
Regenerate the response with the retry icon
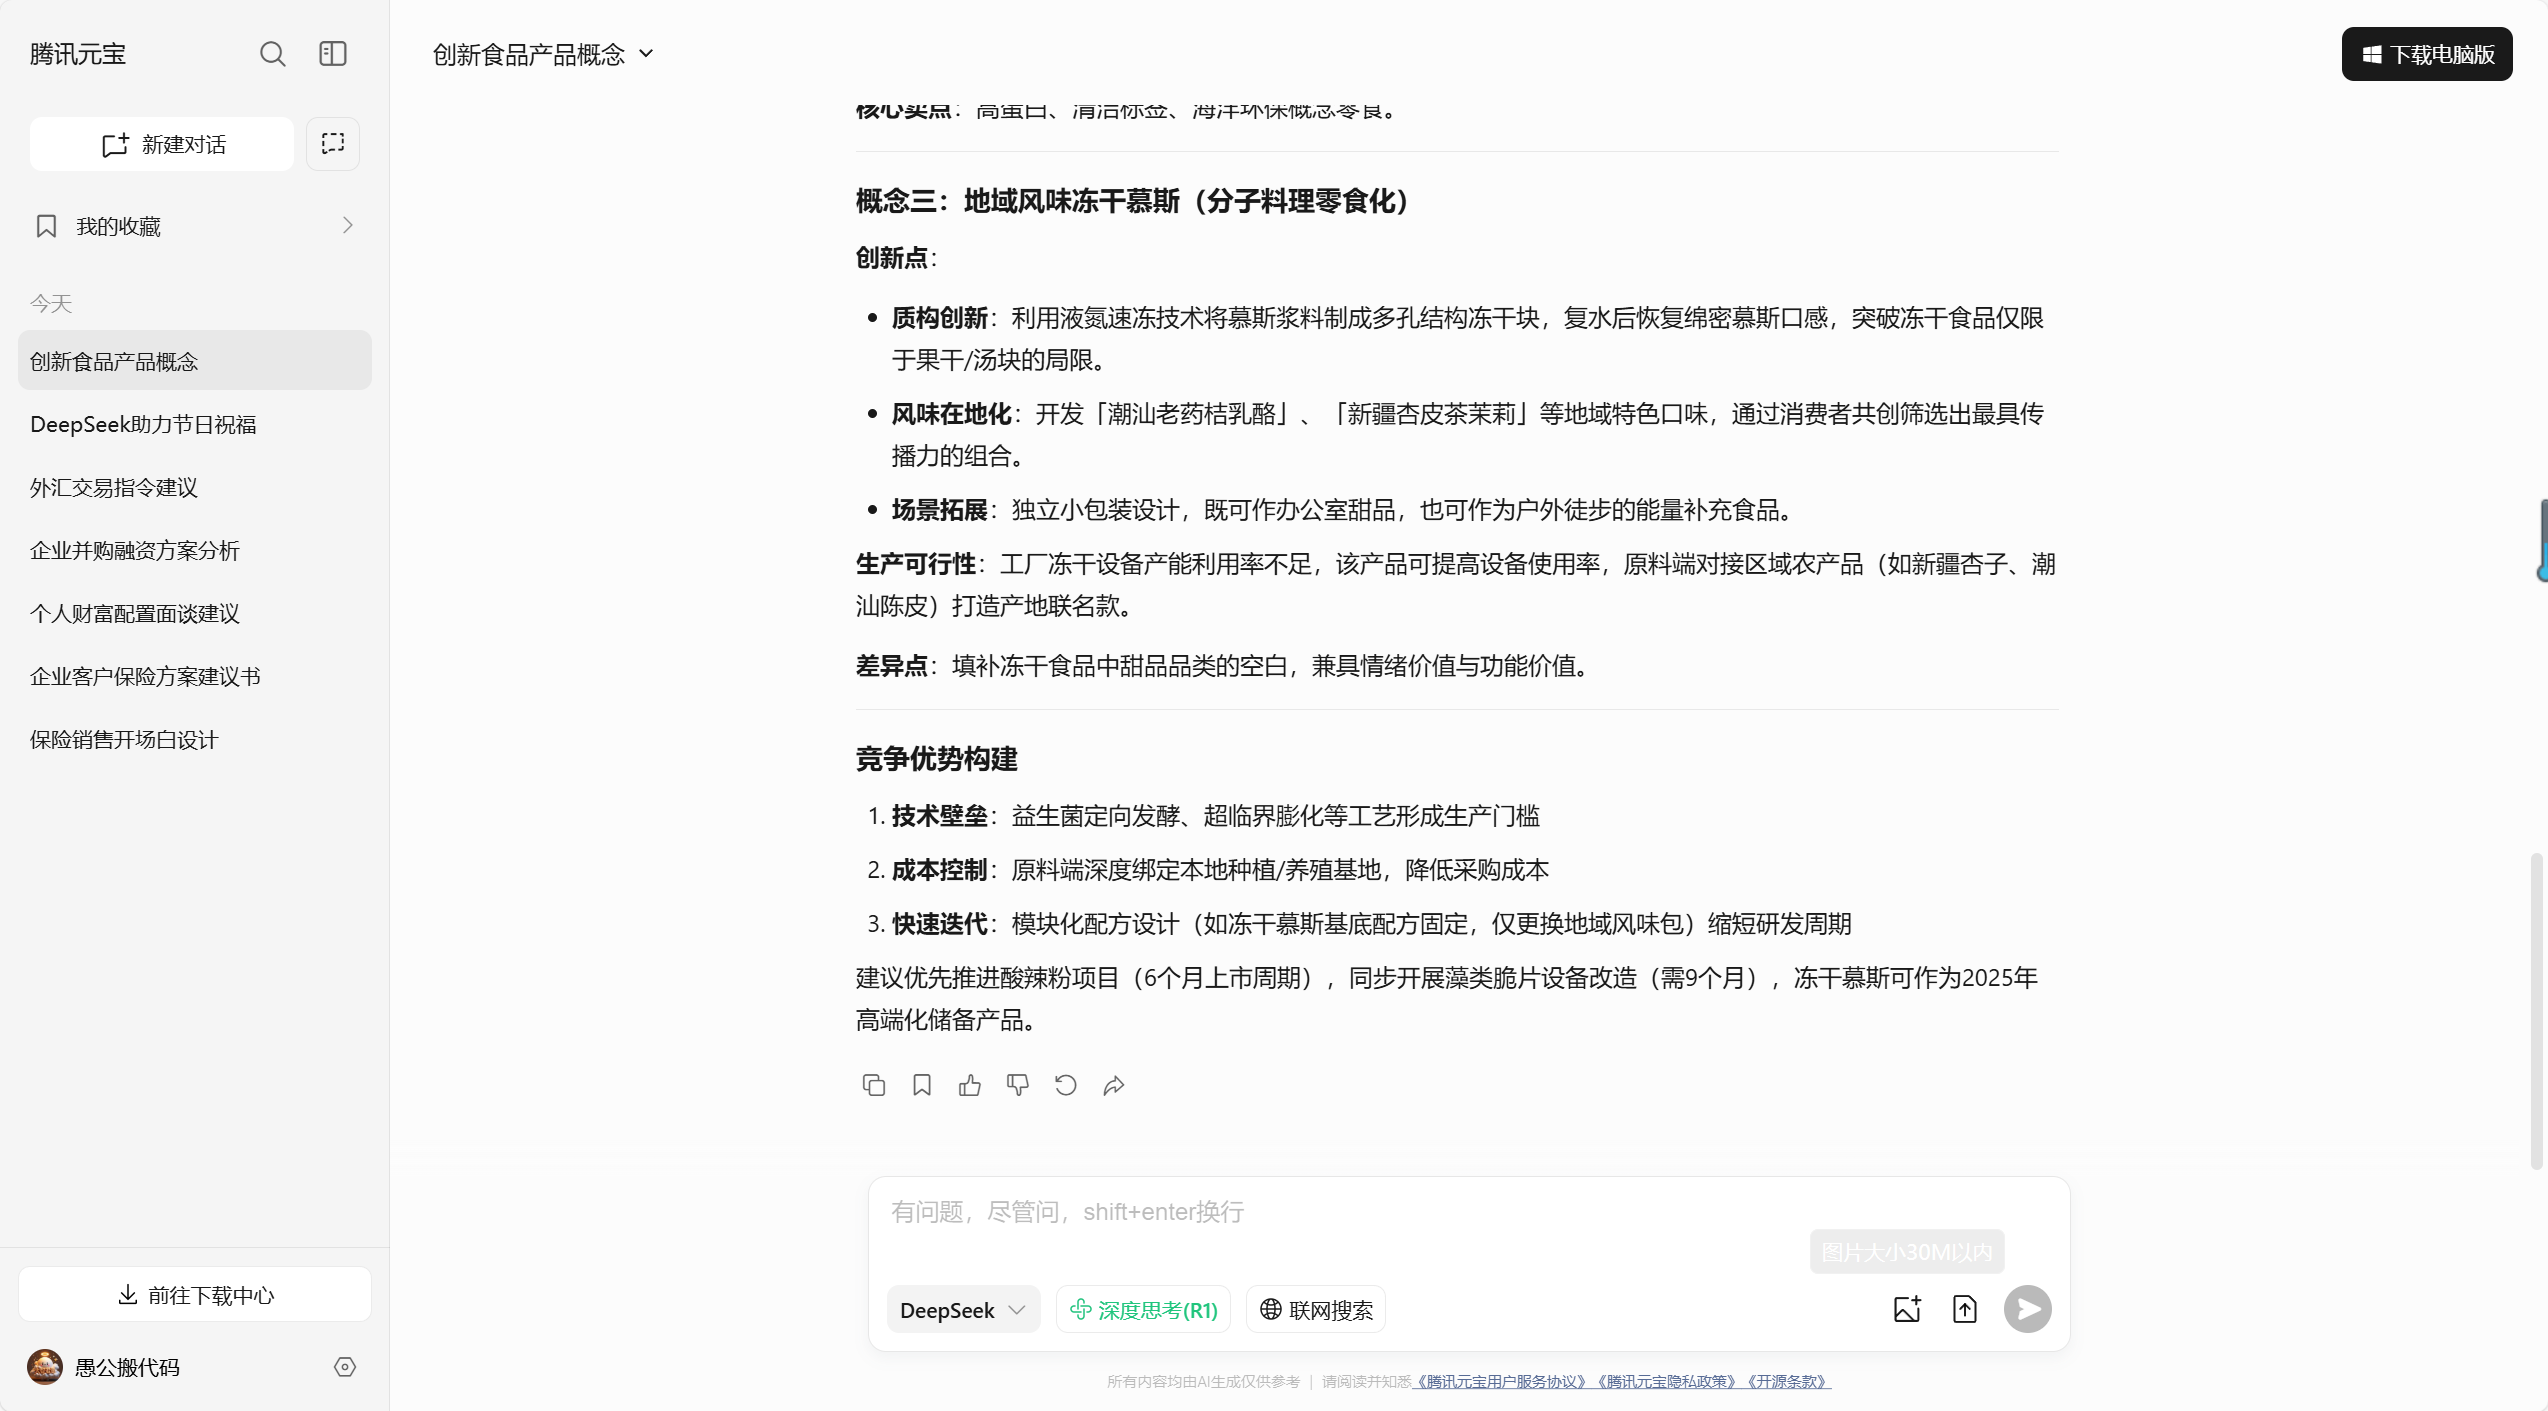(x=1066, y=1085)
